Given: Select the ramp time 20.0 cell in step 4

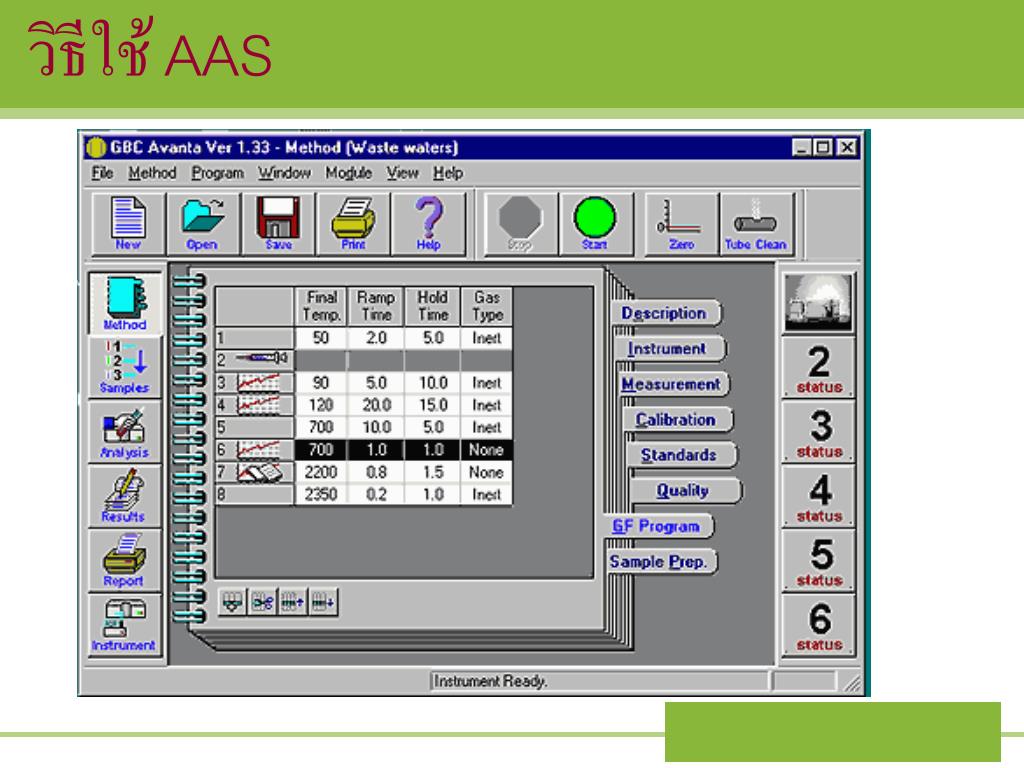Looking at the screenshot, I should [x=376, y=405].
